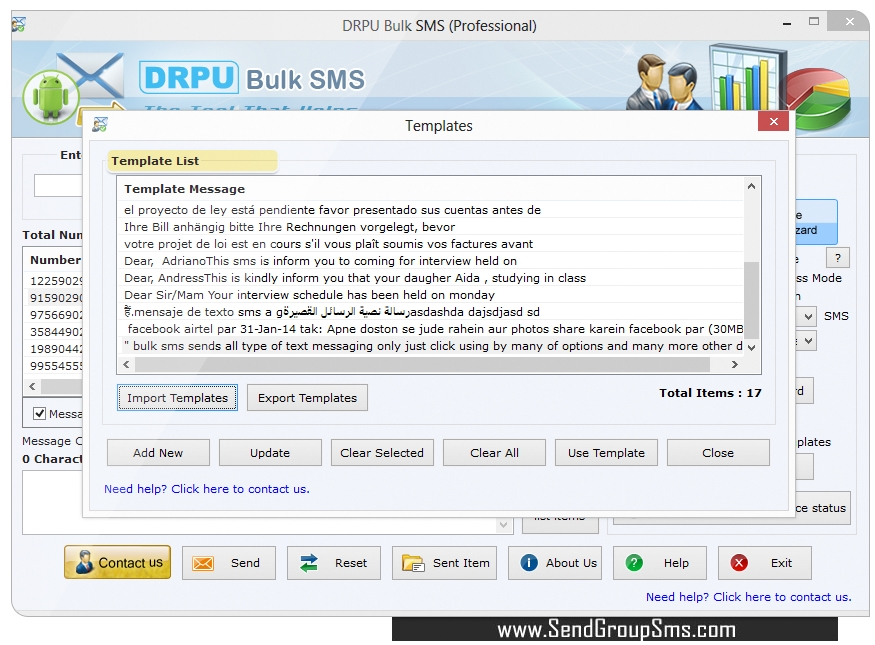The image size is (875, 645).
Task: Click the Sent Item folder icon
Action: (414, 563)
